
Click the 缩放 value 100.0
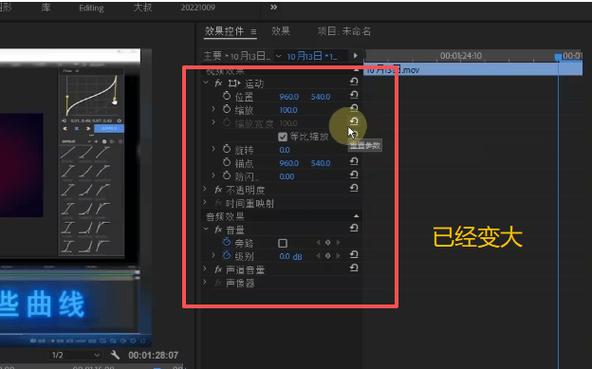pos(288,110)
